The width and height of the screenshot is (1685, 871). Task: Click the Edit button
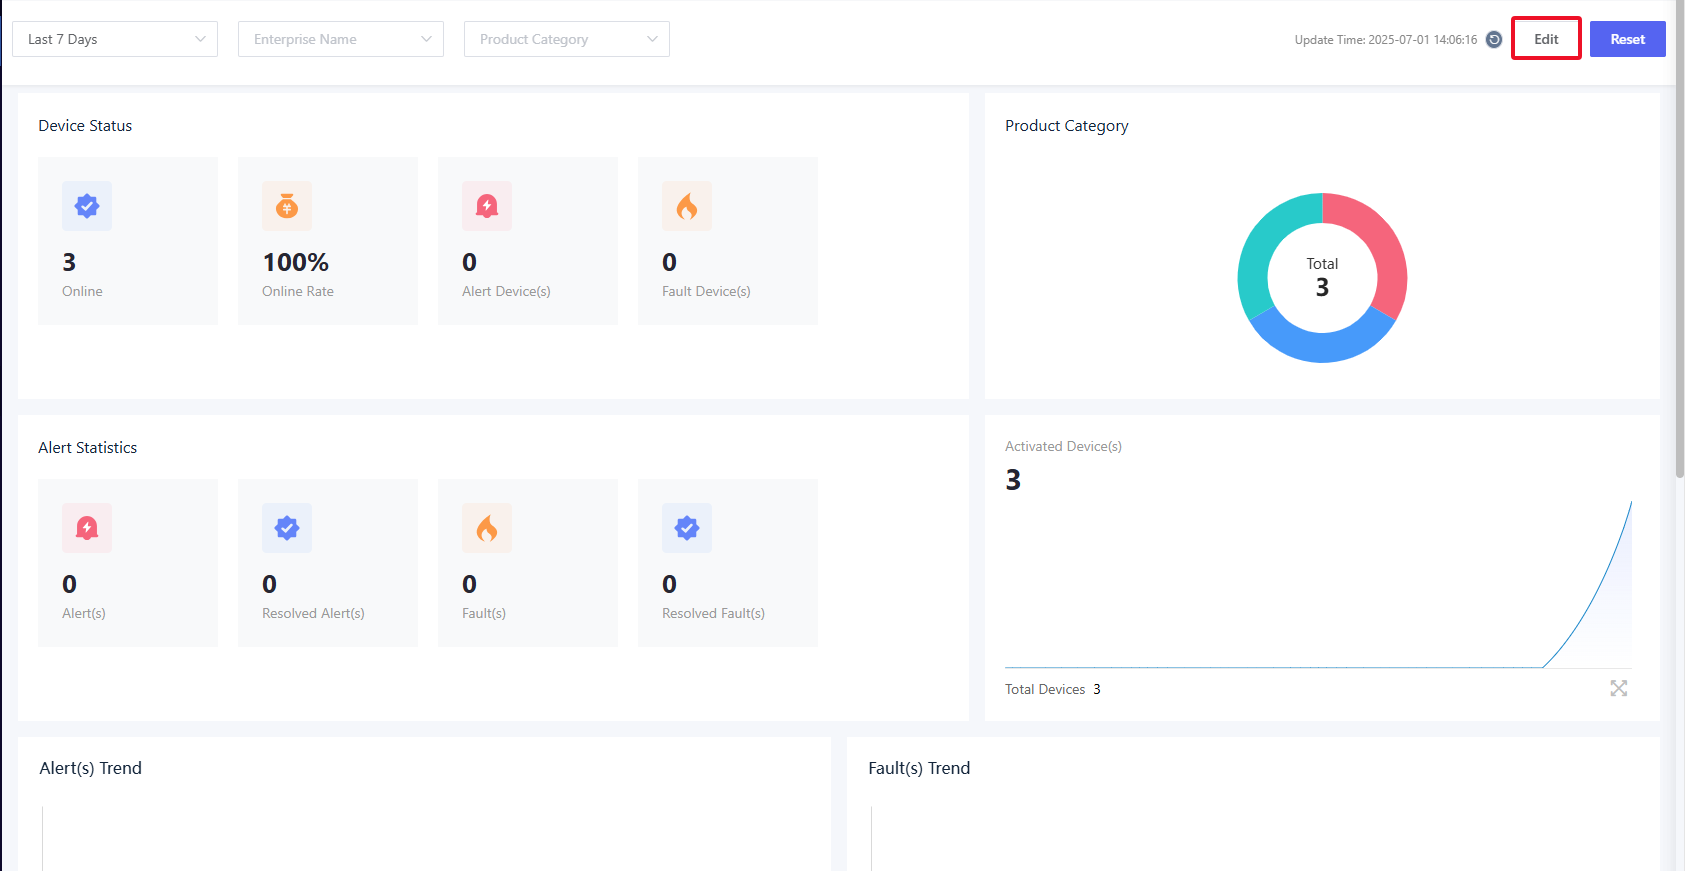1546,39
